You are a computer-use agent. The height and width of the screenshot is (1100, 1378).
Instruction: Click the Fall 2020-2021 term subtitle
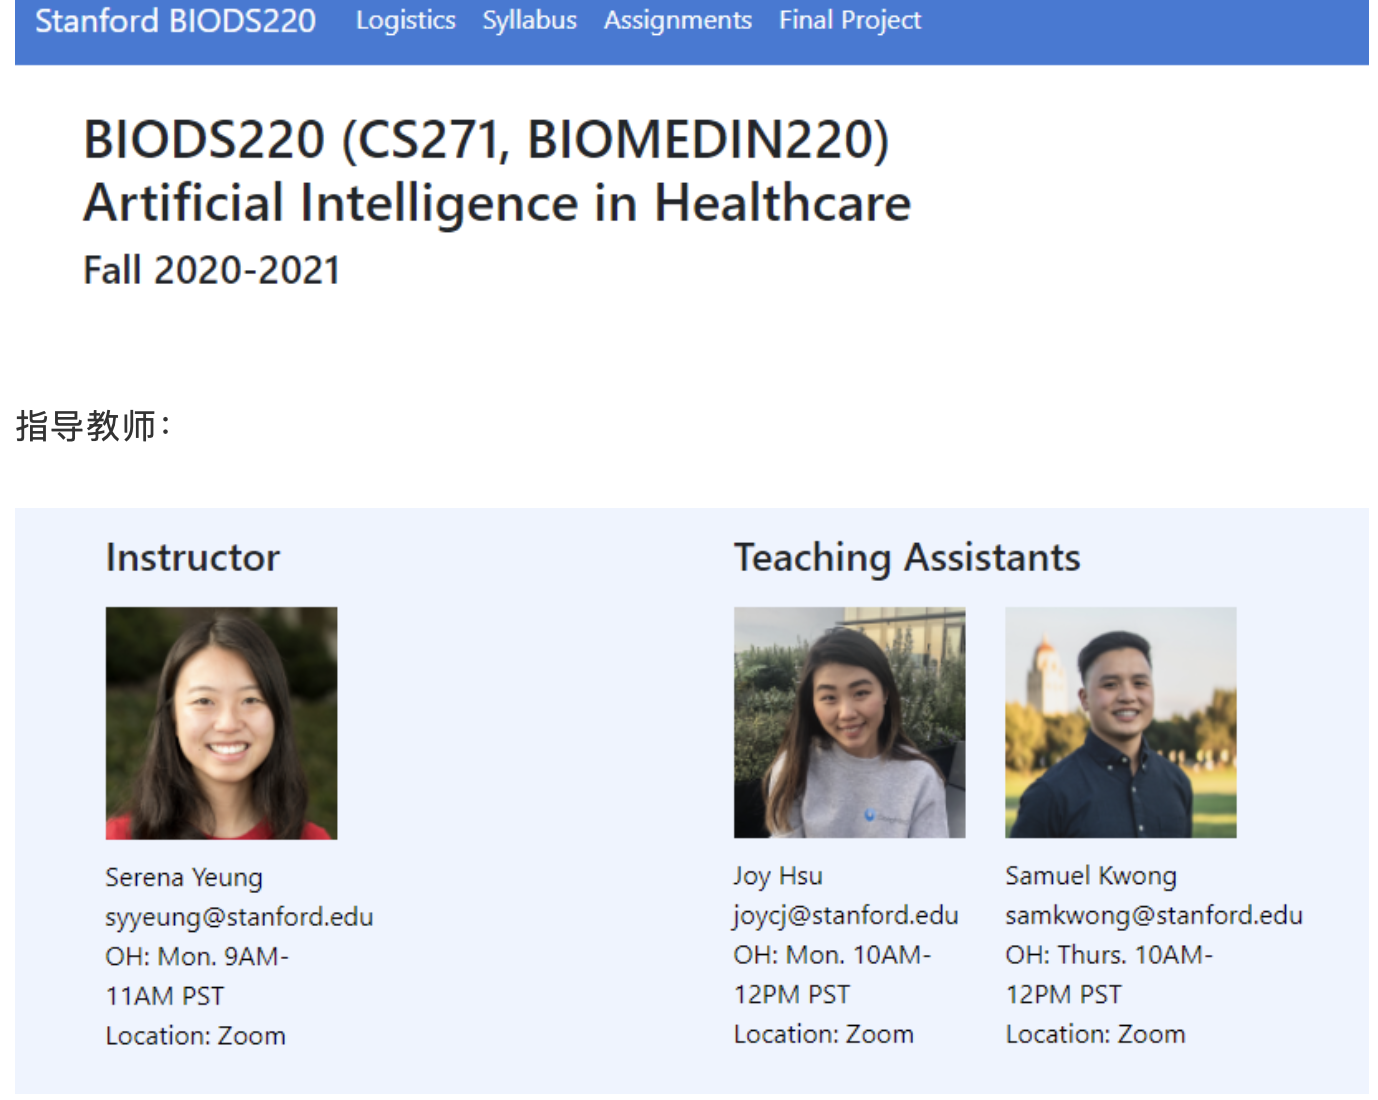pyautogui.click(x=212, y=270)
